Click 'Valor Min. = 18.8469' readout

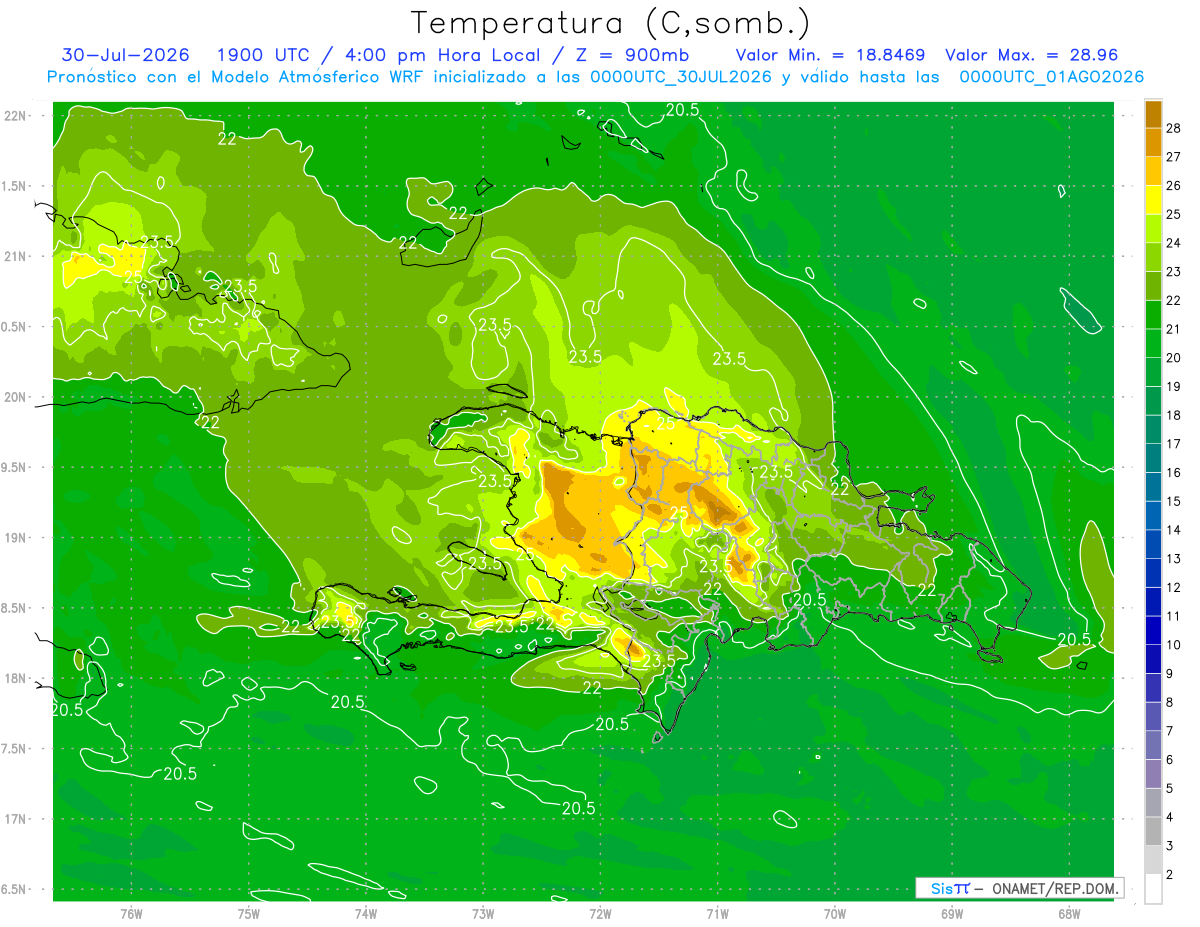point(830,55)
